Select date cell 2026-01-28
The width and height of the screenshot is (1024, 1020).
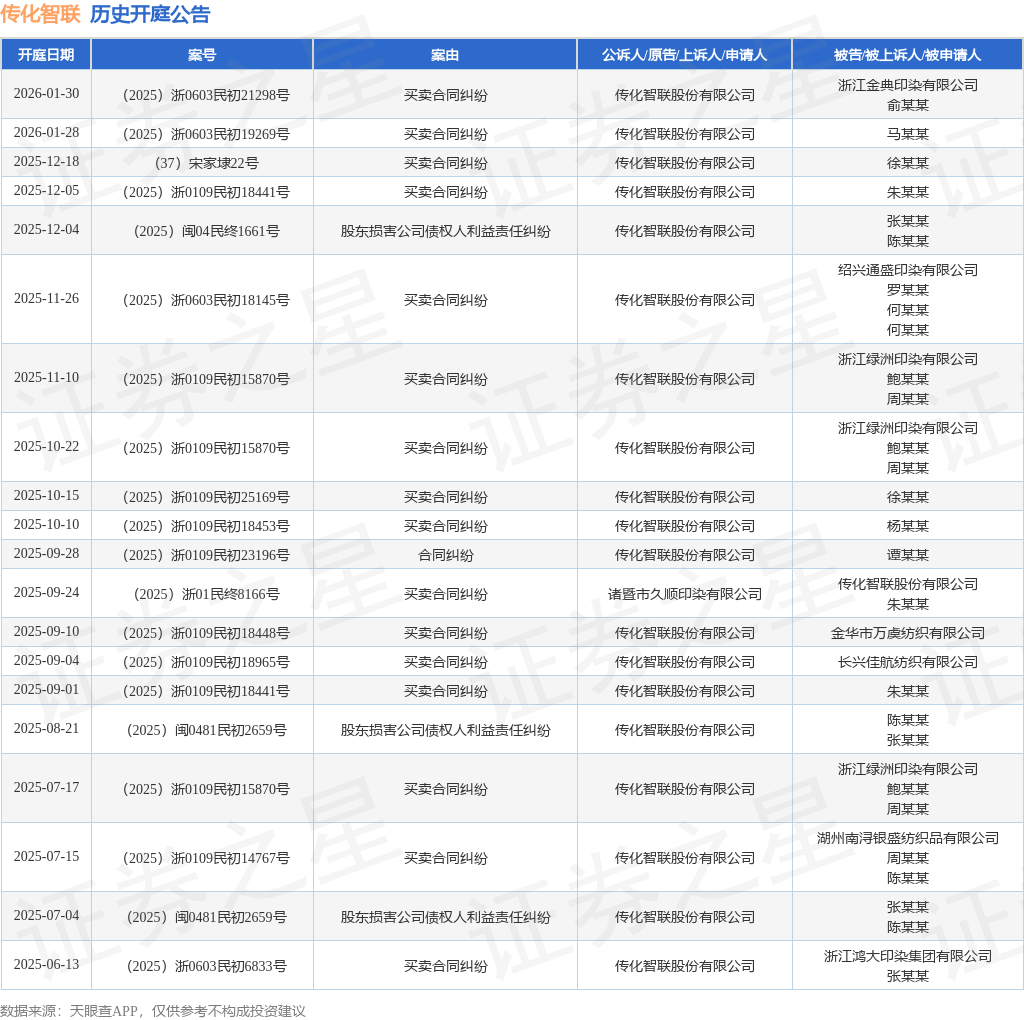(46, 133)
